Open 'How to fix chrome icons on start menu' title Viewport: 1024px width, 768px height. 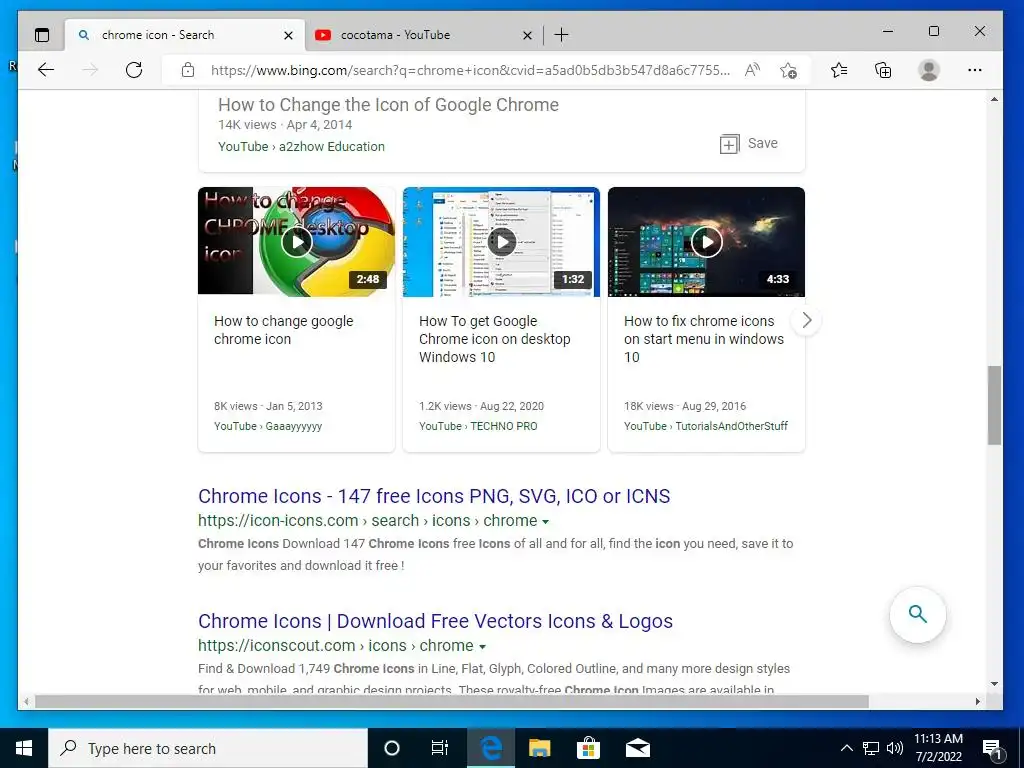click(x=703, y=339)
